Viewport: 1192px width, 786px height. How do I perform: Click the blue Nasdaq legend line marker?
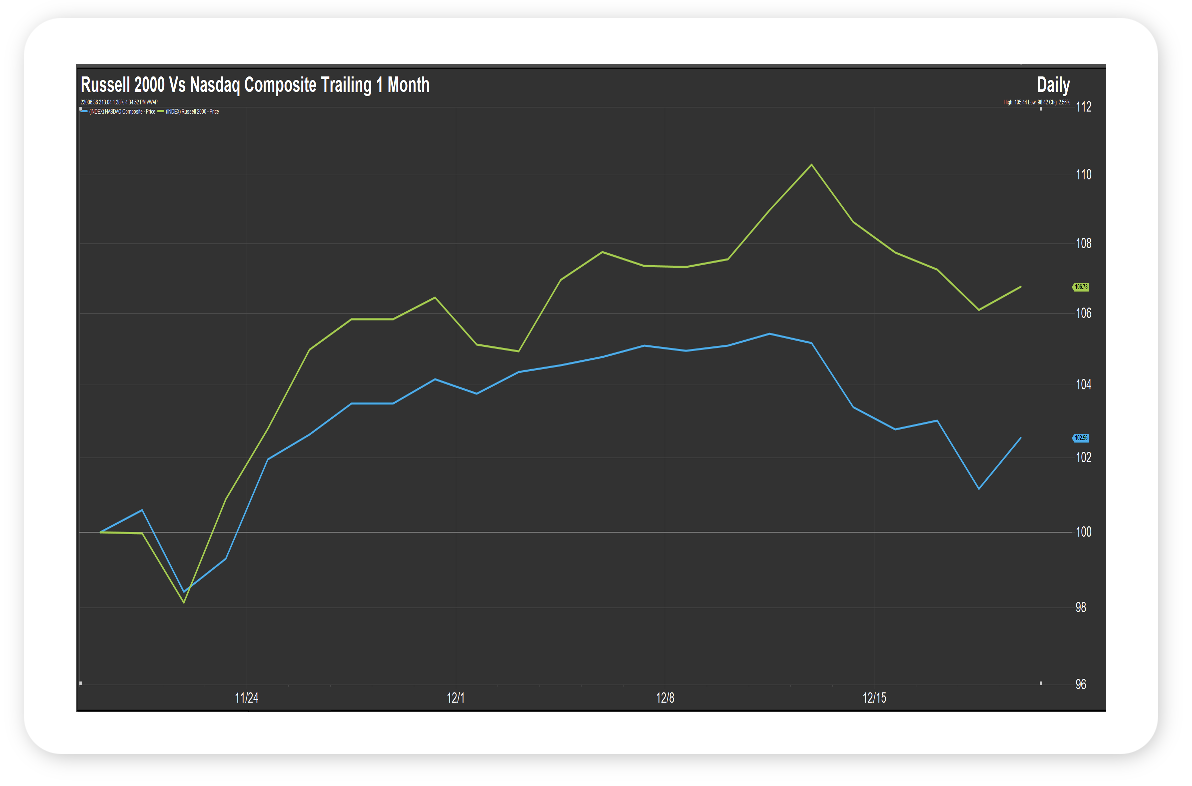[x=83, y=111]
